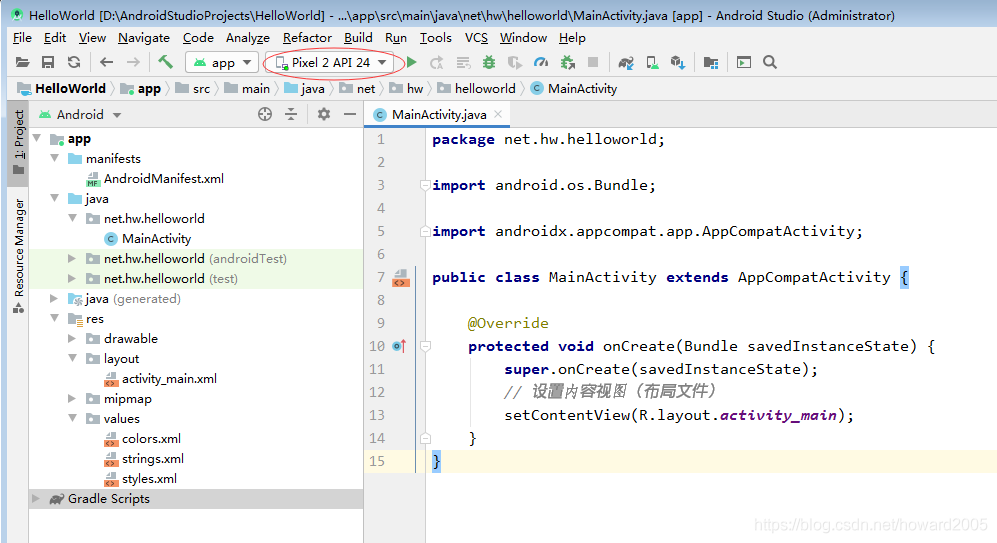Open the Android project view dropdown
The height and width of the screenshot is (543, 997).
[80, 114]
